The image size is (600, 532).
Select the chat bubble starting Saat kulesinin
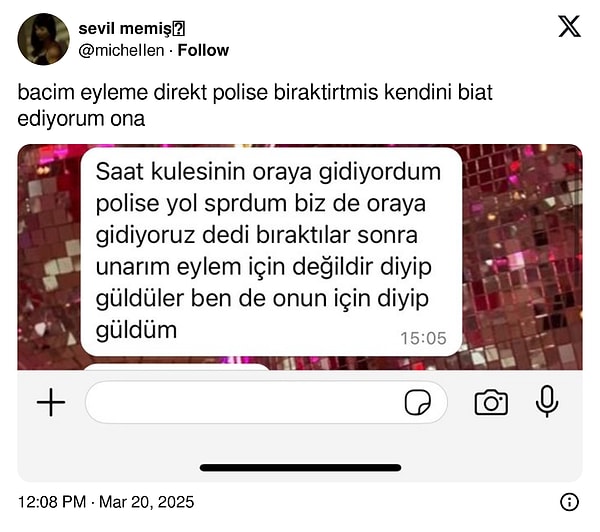[x=271, y=251]
